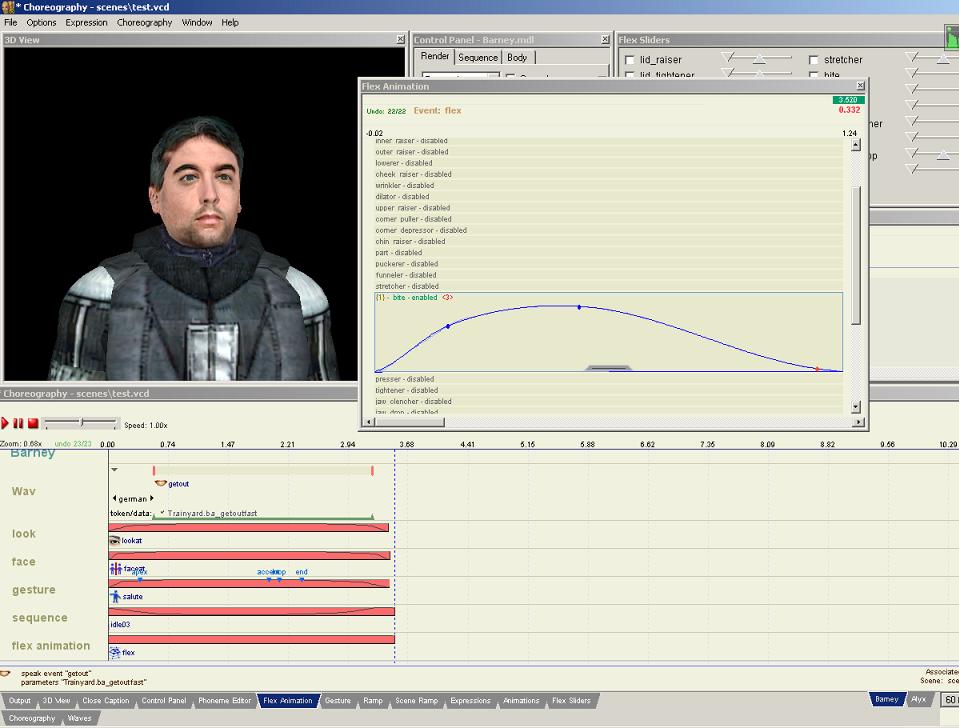Click the speak event icon in status bar
The width and height of the screenshot is (959, 728).
[x=6, y=674]
